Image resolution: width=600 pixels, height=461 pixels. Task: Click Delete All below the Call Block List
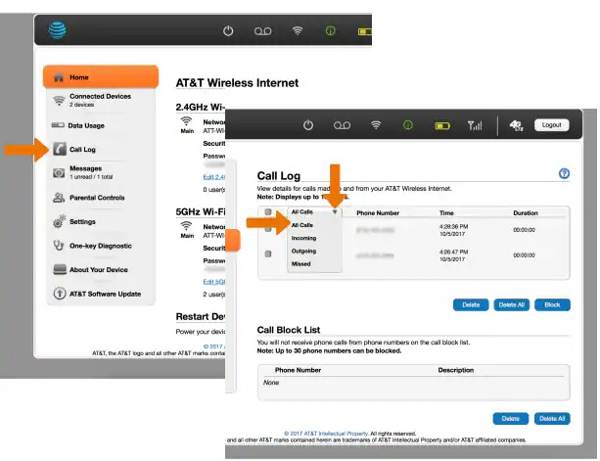(x=552, y=419)
